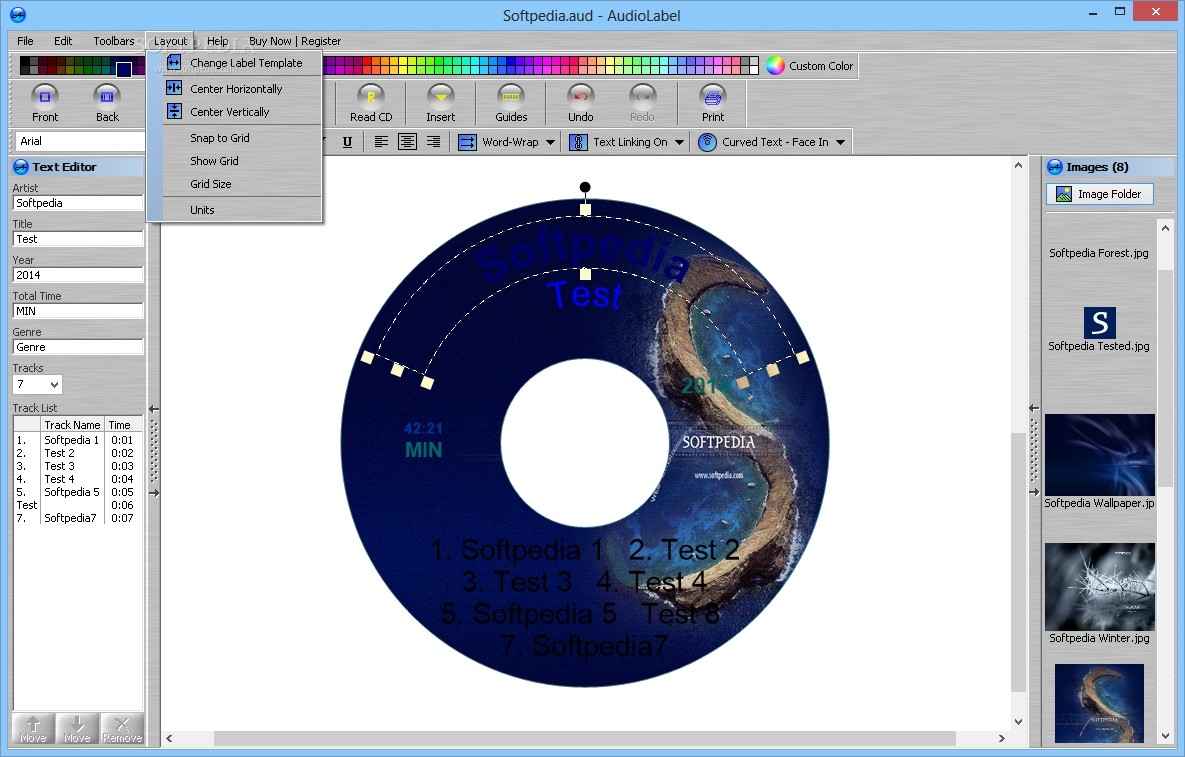1185x757 pixels.
Task: Click the Images (8) panel header
Action: (x=1109, y=167)
